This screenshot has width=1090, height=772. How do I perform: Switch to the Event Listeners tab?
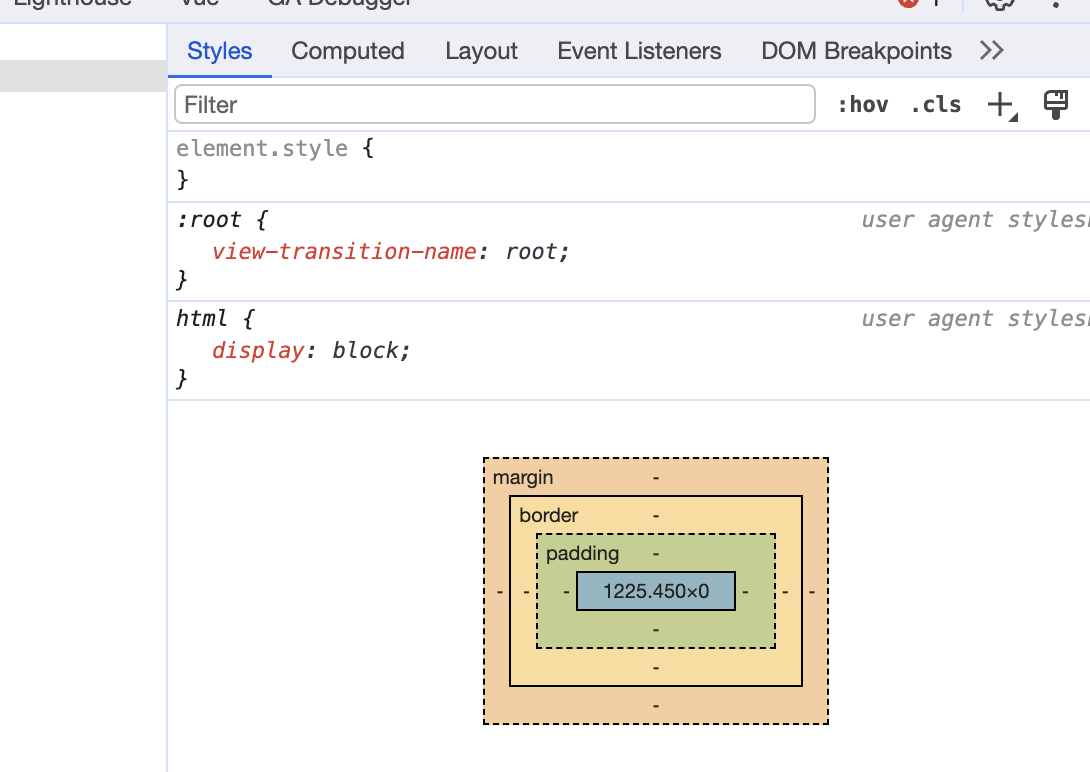pyautogui.click(x=639, y=50)
